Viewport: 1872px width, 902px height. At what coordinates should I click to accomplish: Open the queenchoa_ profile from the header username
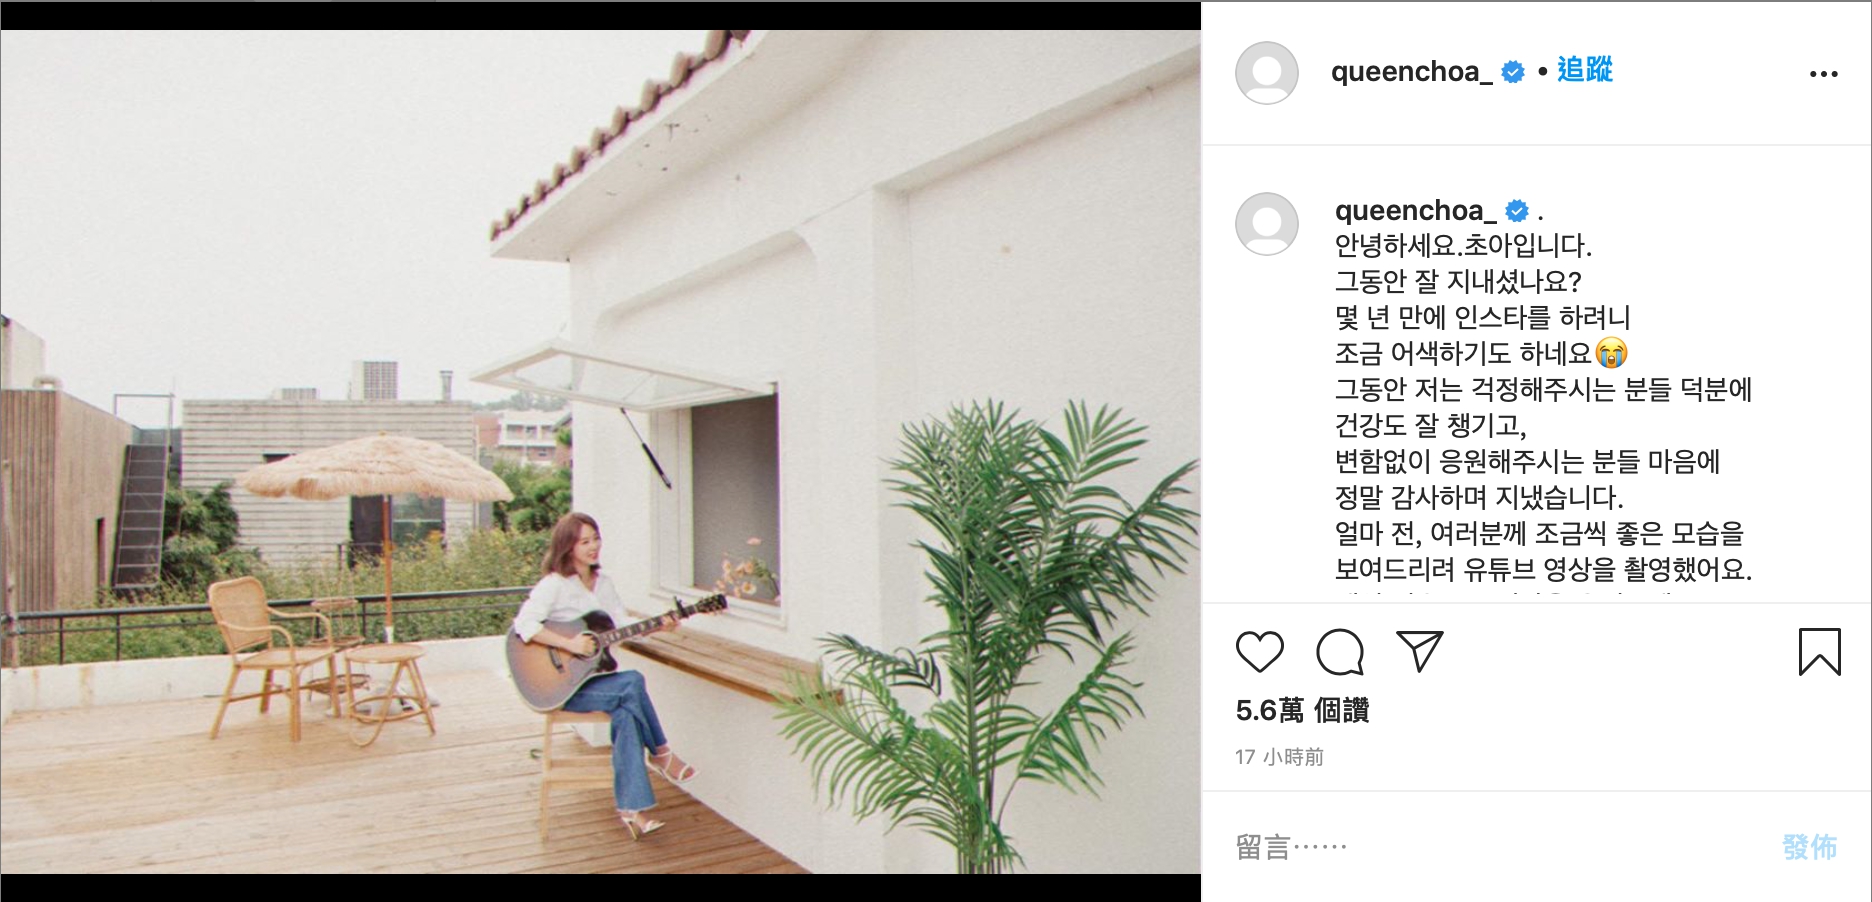1411,72
